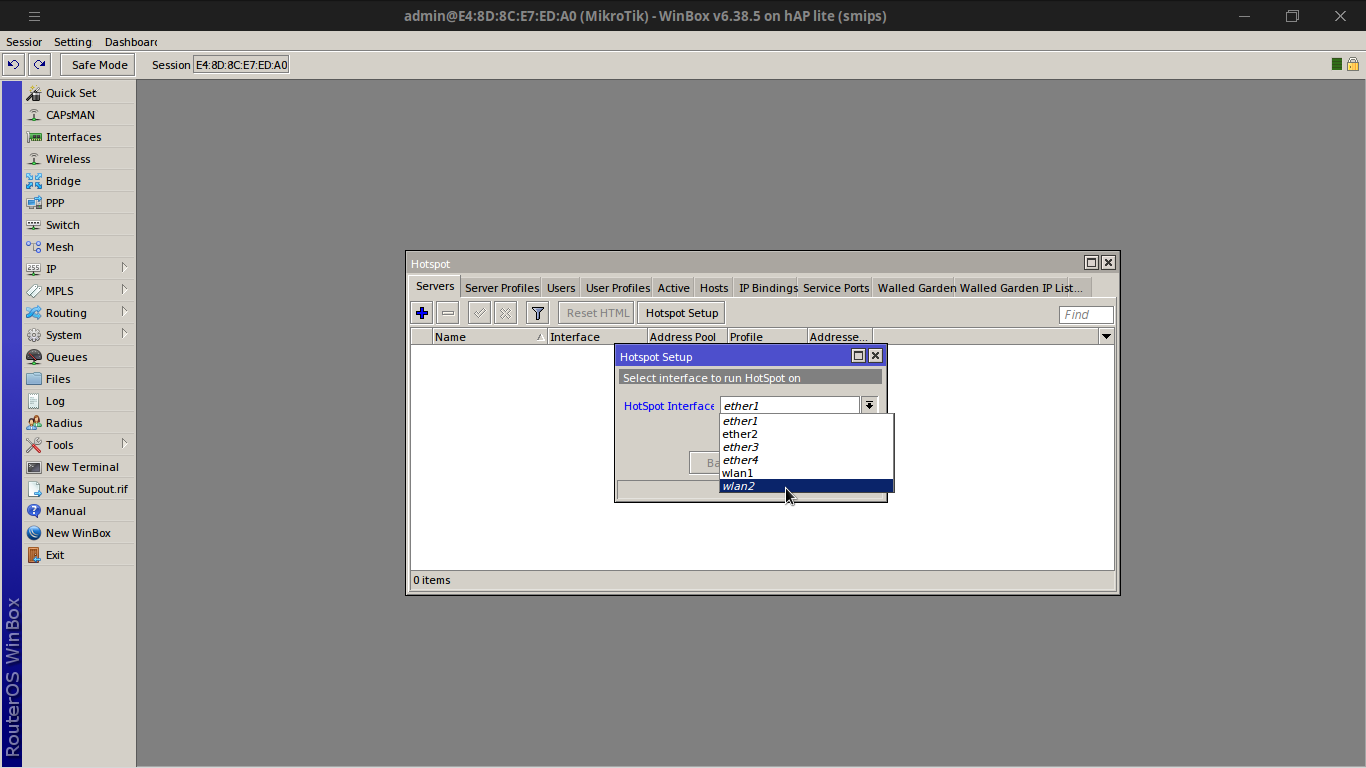Open the Dashboard menu

131,42
